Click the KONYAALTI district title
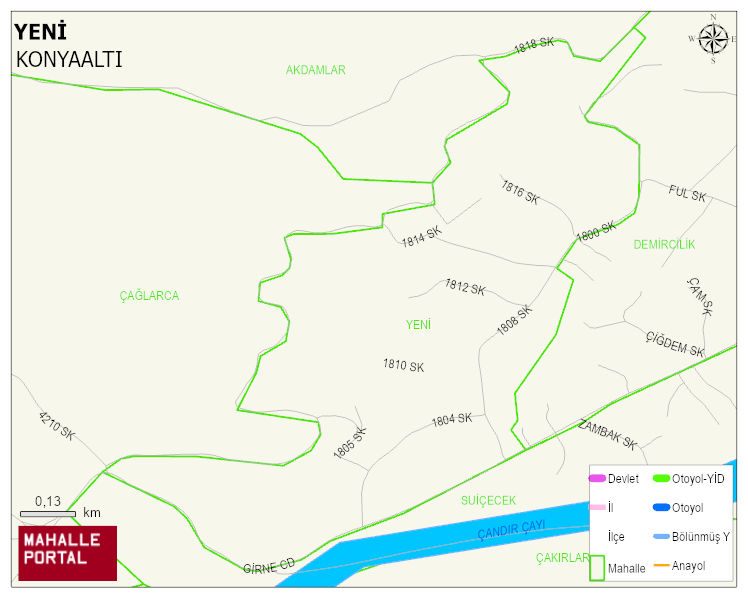Viewport: 748px width, 598px height. pyautogui.click(x=69, y=60)
